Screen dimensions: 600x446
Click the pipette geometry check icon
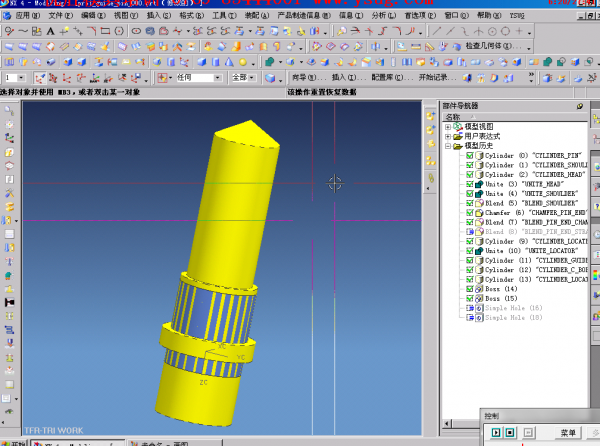pyautogui.click(x=443, y=47)
